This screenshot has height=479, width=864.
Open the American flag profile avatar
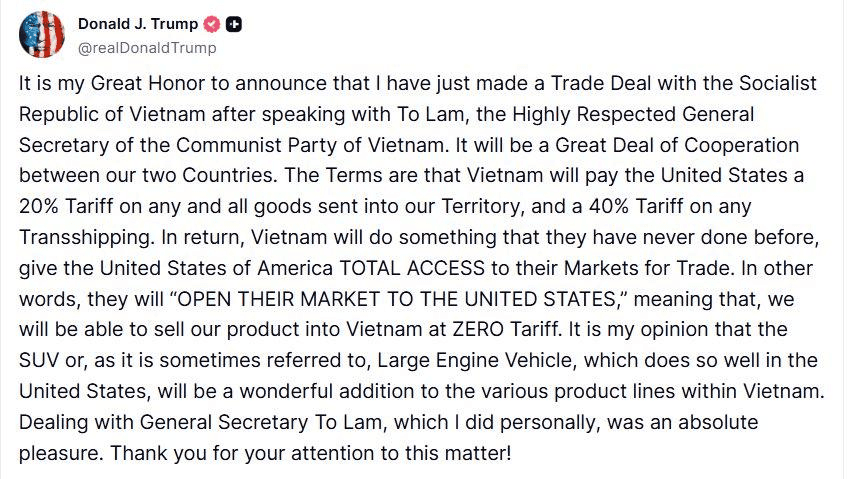(42, 34)
